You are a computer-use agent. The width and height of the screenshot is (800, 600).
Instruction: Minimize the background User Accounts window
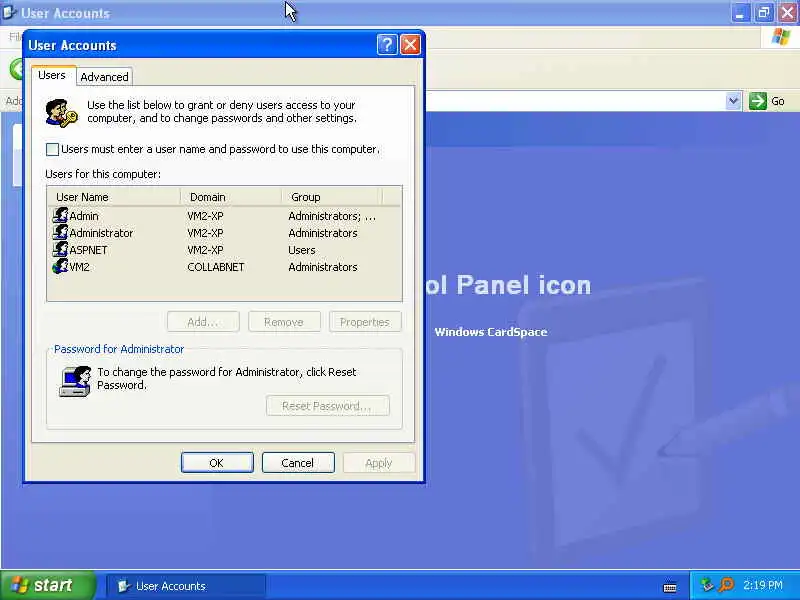[x=740, y=13]
